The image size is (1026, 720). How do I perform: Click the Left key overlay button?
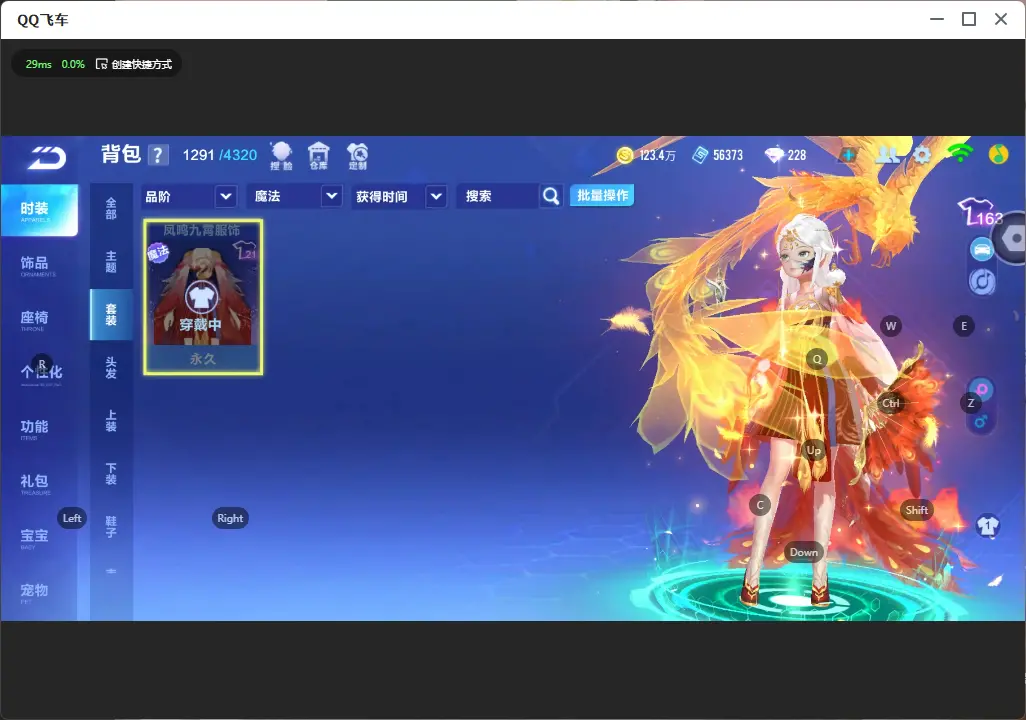72,518
